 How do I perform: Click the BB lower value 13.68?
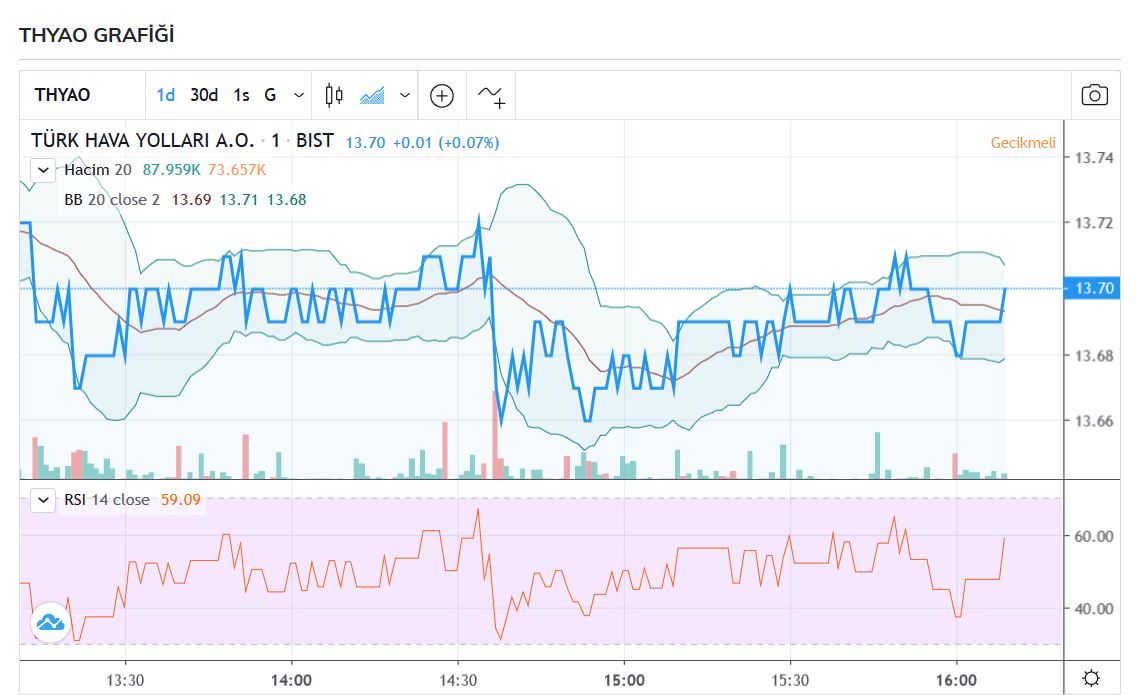pos(286,200)
